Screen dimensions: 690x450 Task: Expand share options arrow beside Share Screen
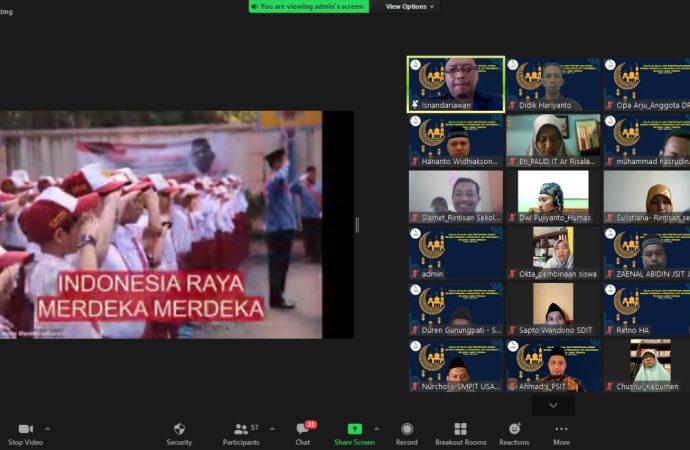click(377, 428)
